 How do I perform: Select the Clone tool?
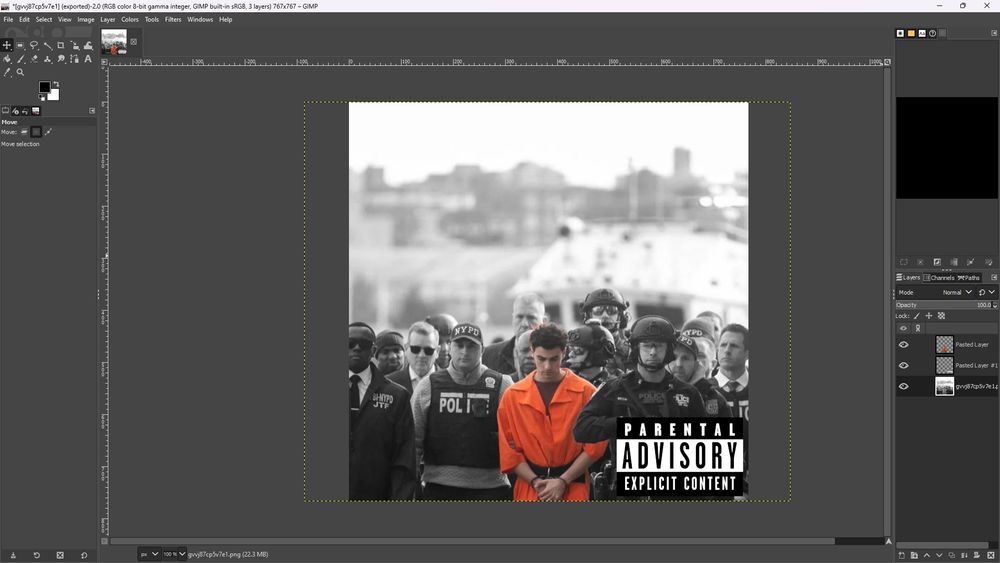pos(47,59)
